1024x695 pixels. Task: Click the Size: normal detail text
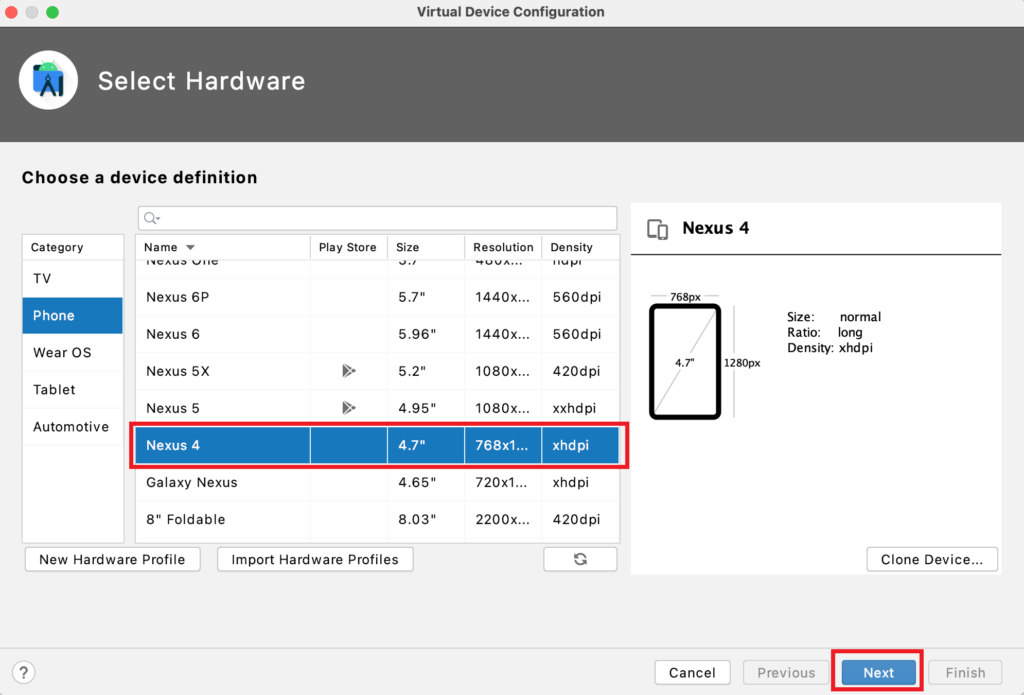pos(834,317)
